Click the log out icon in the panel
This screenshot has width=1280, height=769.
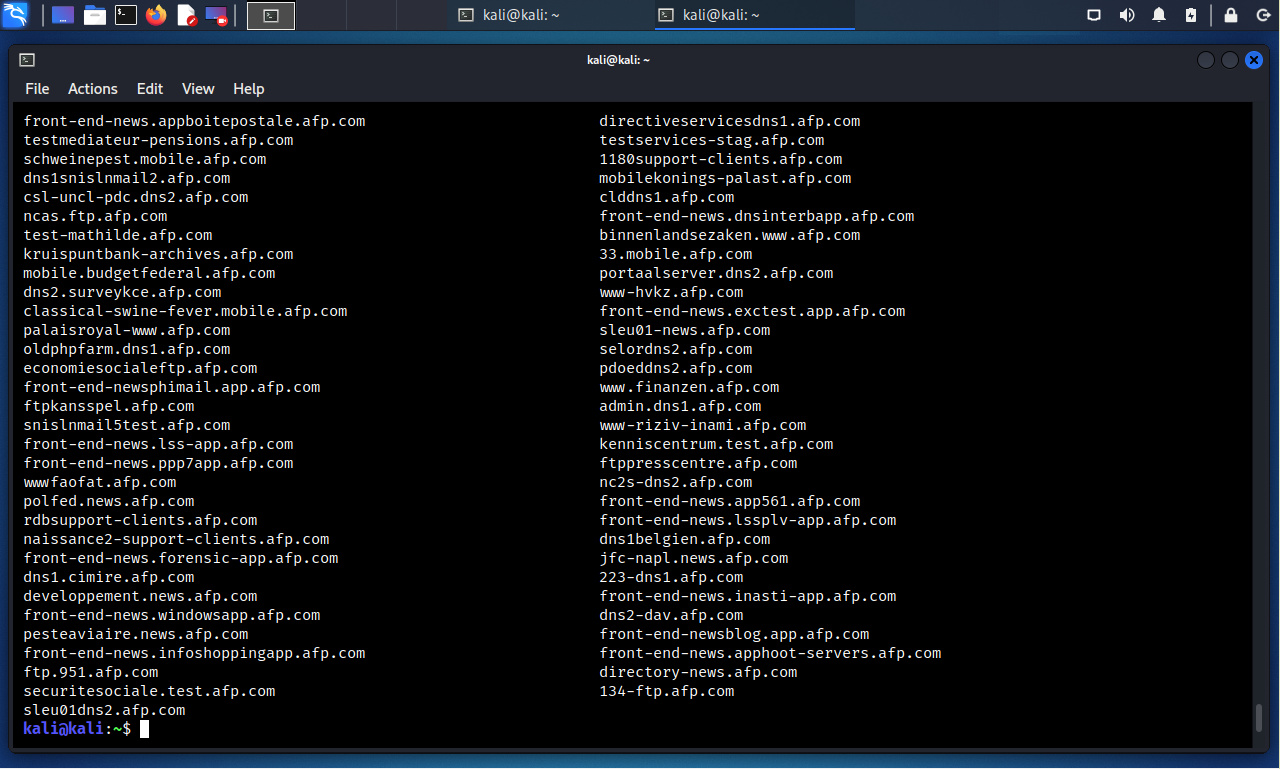click(x=1263, y=15)
